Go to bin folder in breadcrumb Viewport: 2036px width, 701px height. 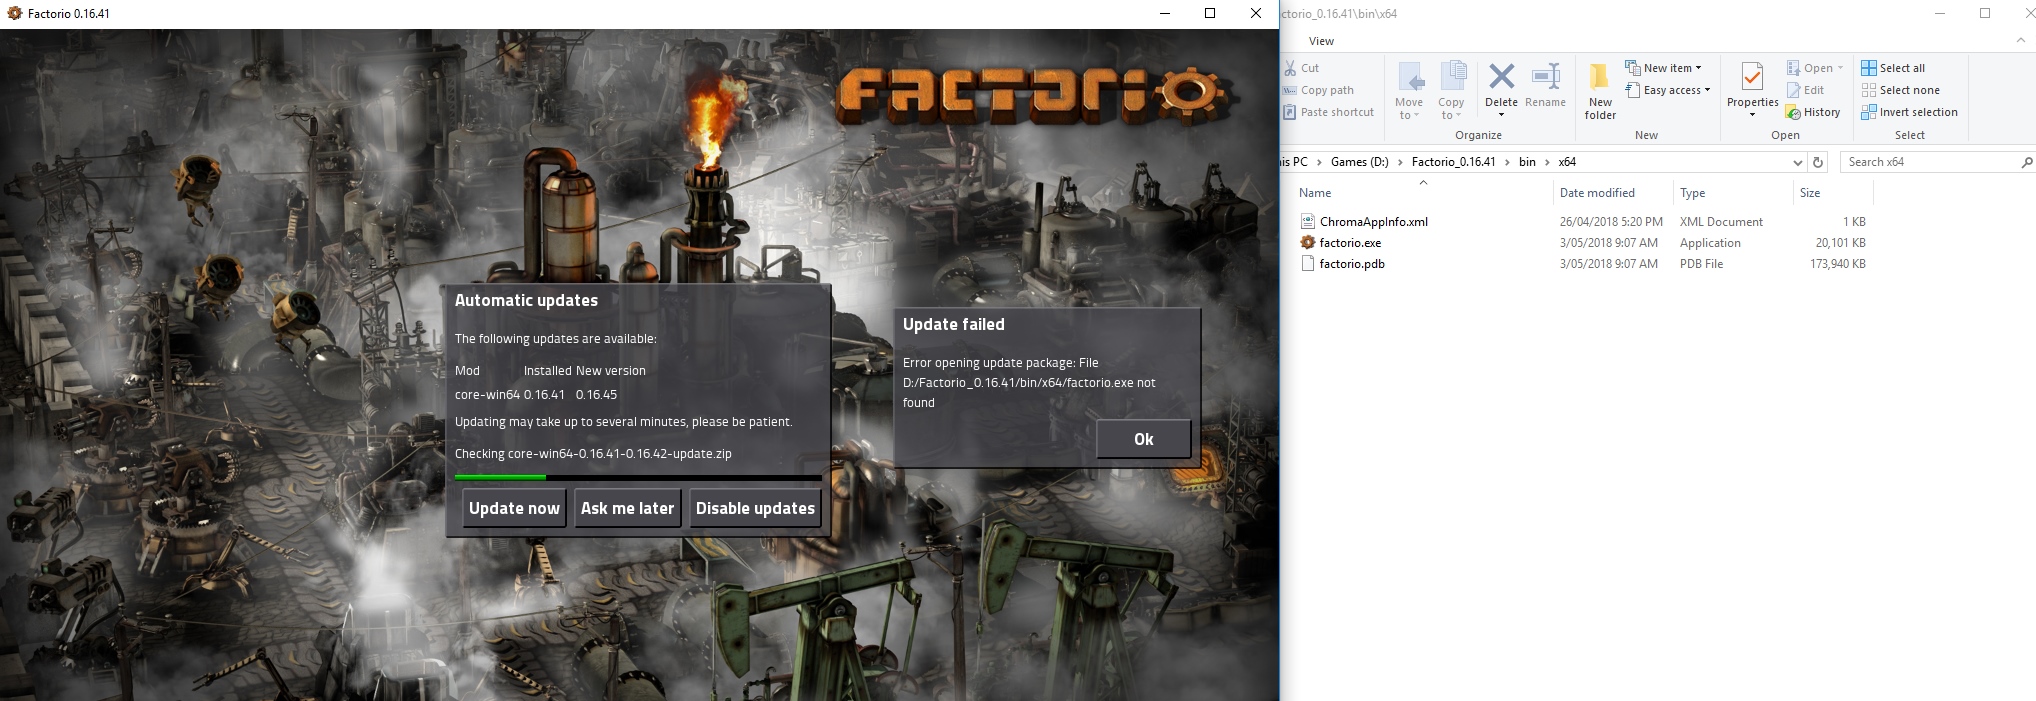1527,162
